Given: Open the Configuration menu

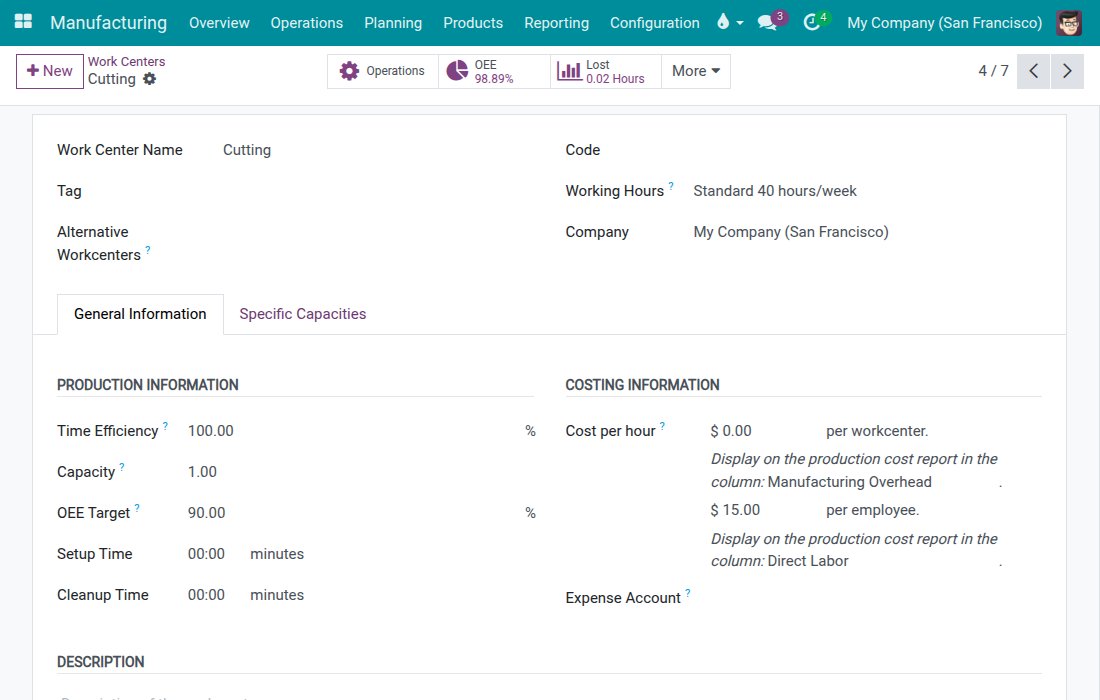Looking at the screenshot, I should pos(655,22).
